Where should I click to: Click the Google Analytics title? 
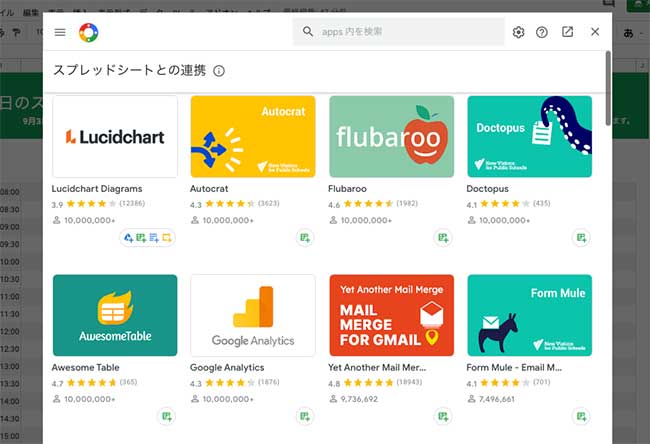point(227,367)
